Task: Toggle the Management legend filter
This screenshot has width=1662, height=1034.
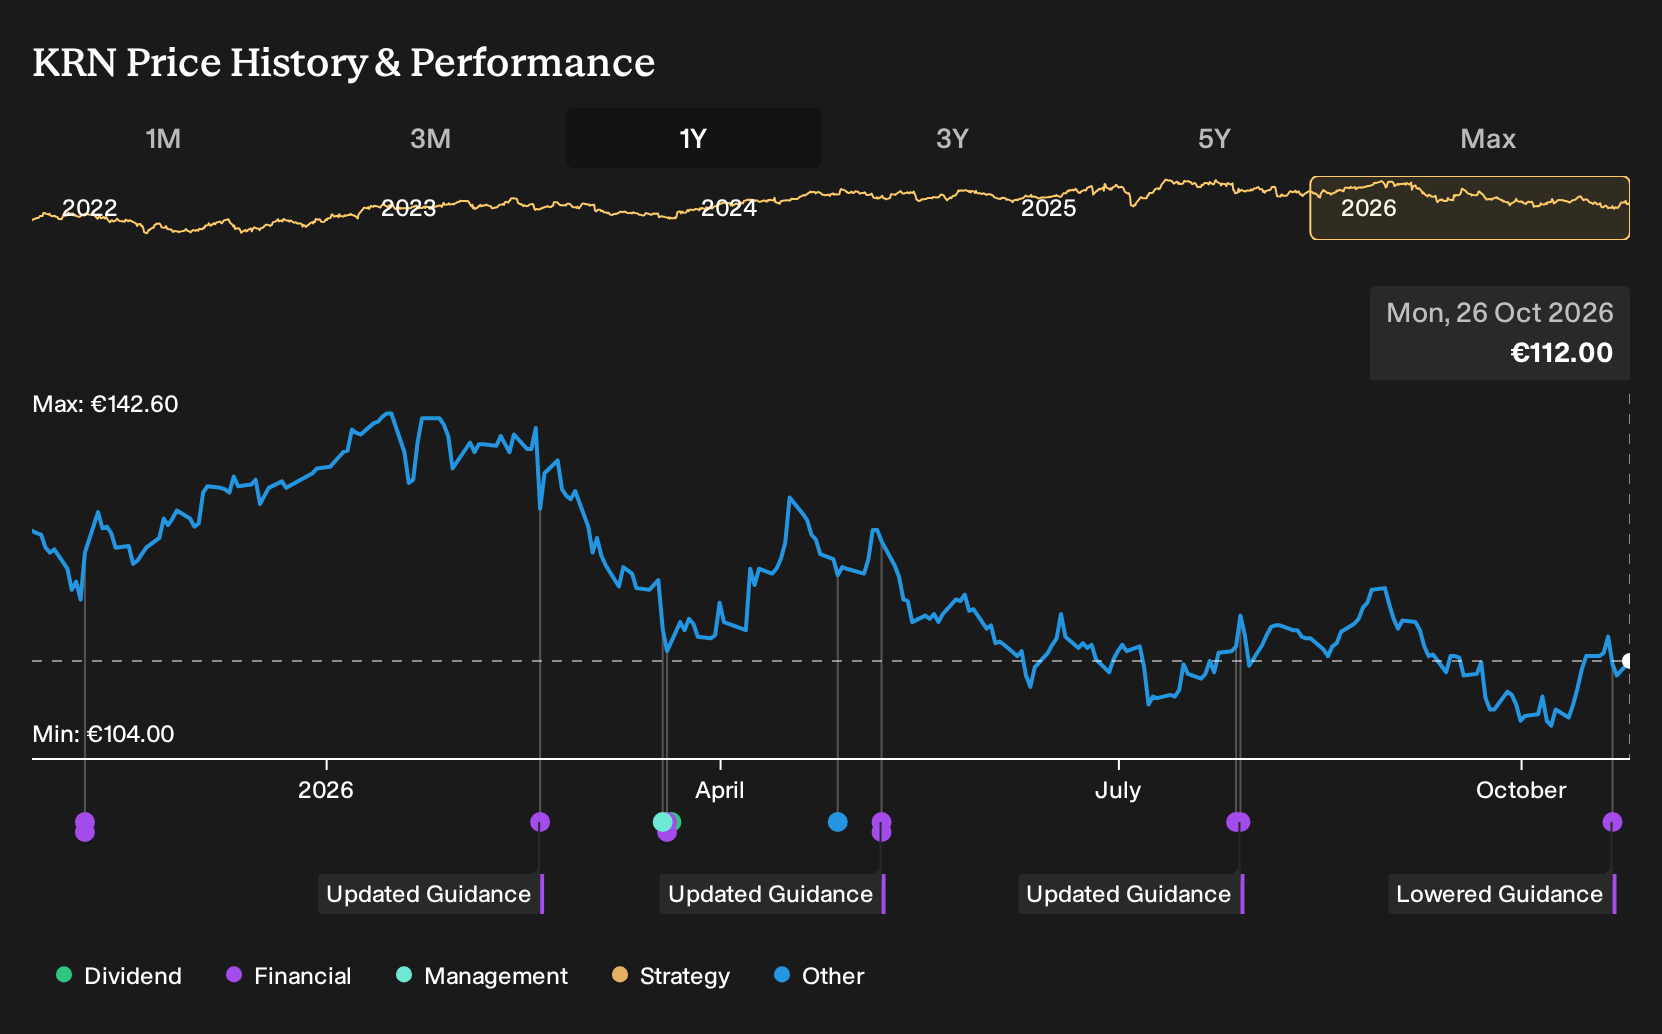Action: 482,976
